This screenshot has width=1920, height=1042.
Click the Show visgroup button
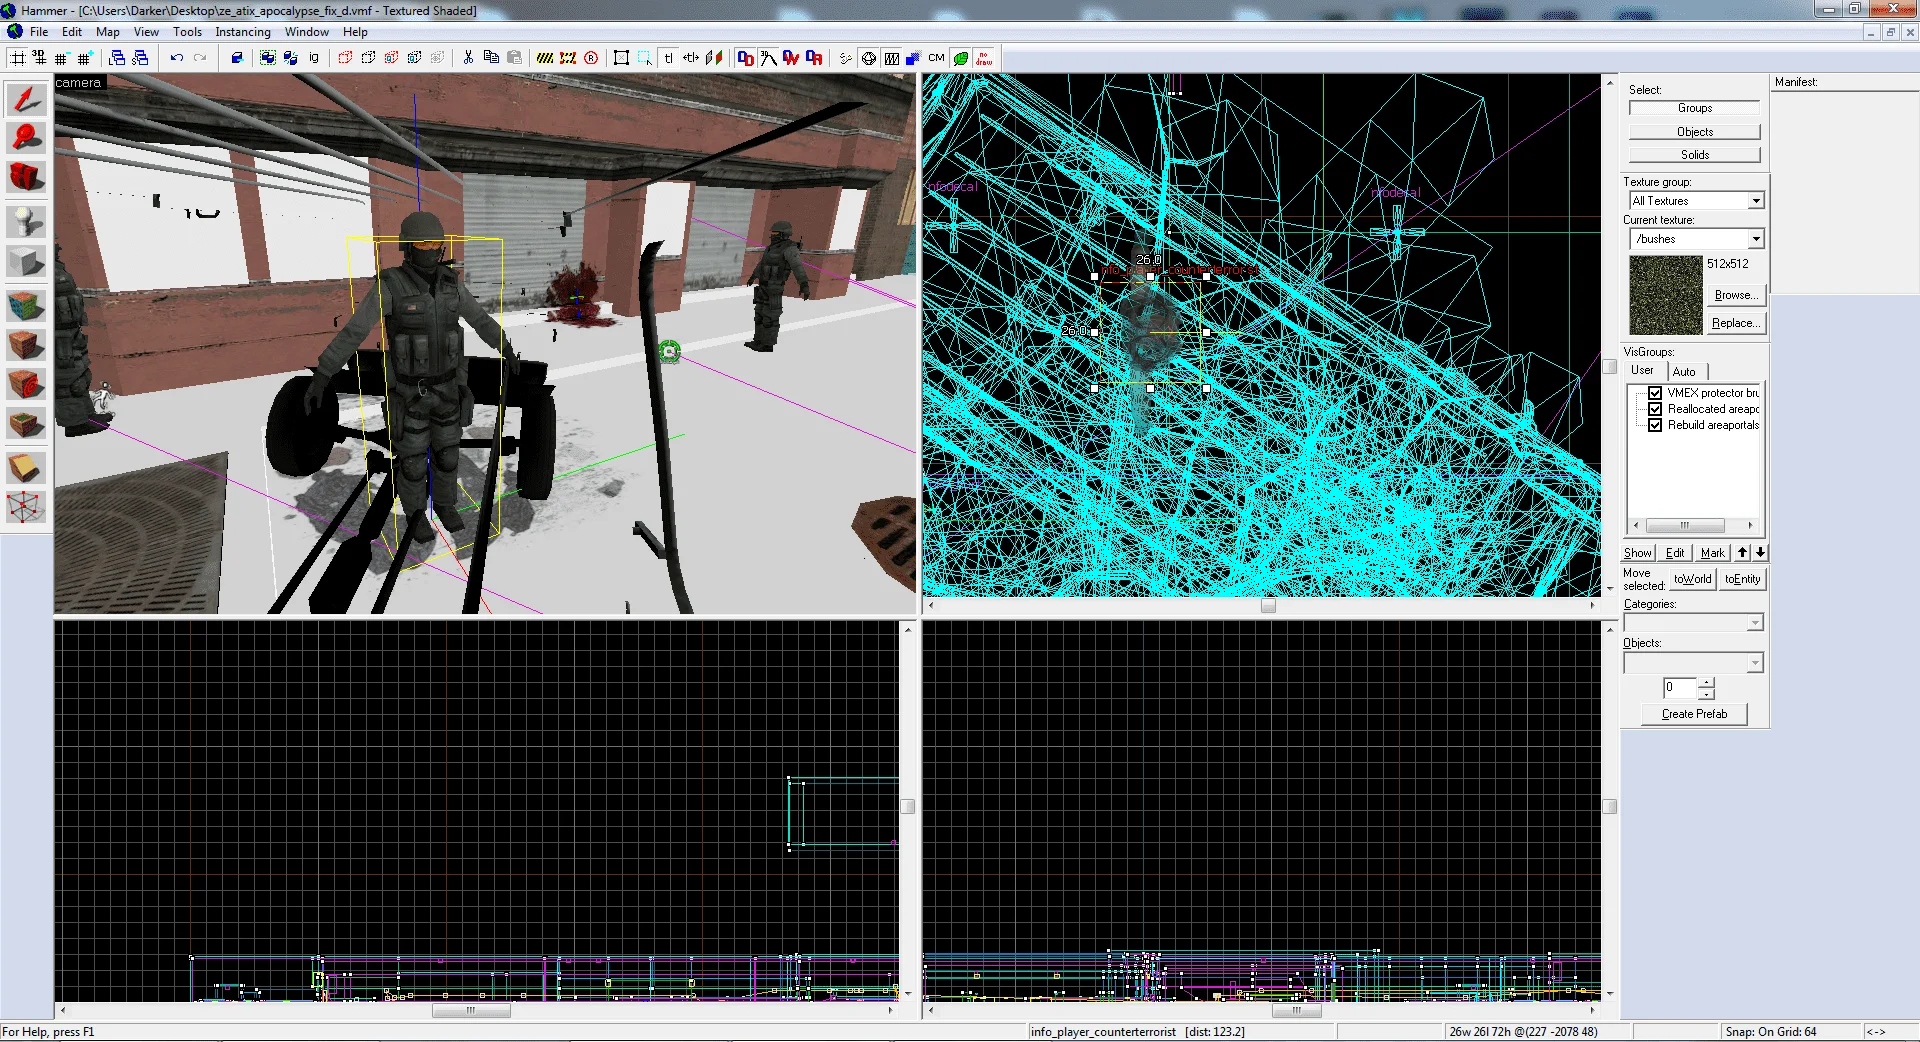pyautogui.click(x=1637, y=553)
